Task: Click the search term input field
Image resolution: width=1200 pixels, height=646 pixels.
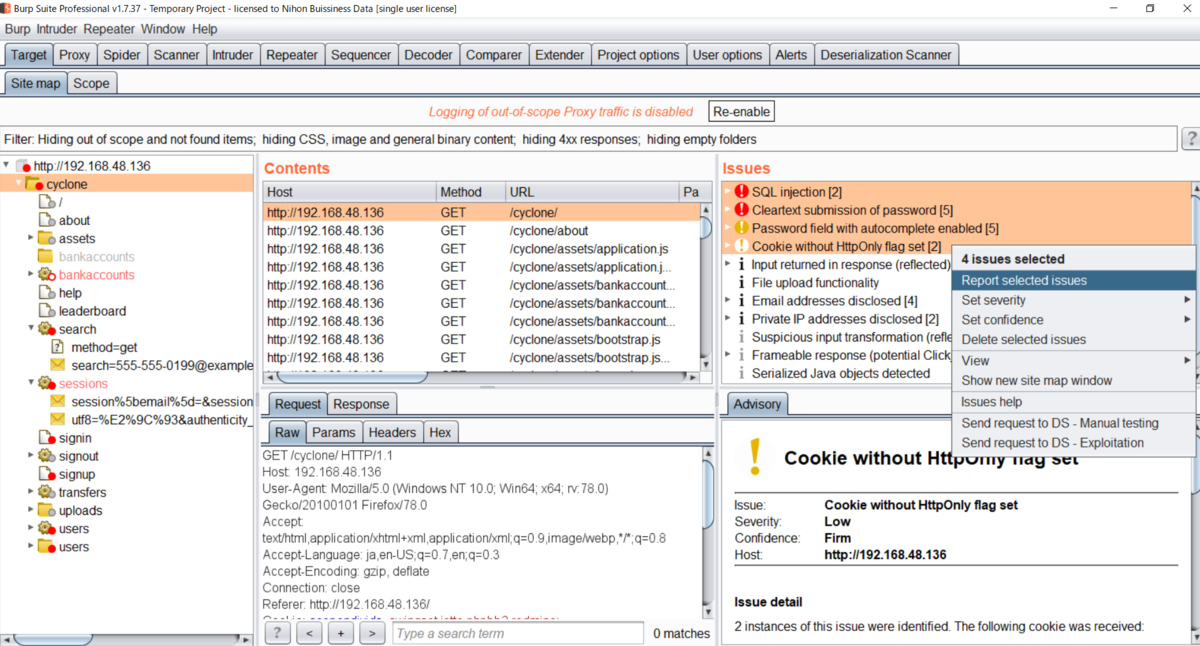Action: (518, 633)
